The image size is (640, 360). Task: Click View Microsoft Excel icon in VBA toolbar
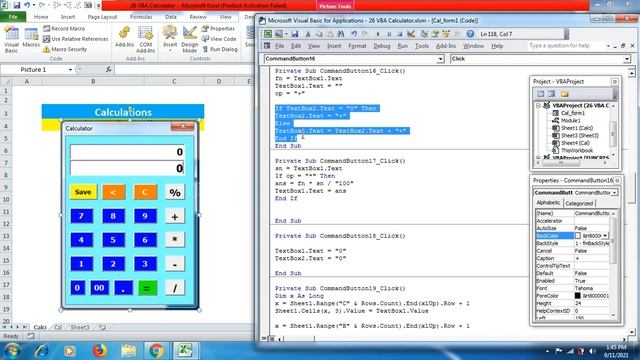click(x=268, y=34)
